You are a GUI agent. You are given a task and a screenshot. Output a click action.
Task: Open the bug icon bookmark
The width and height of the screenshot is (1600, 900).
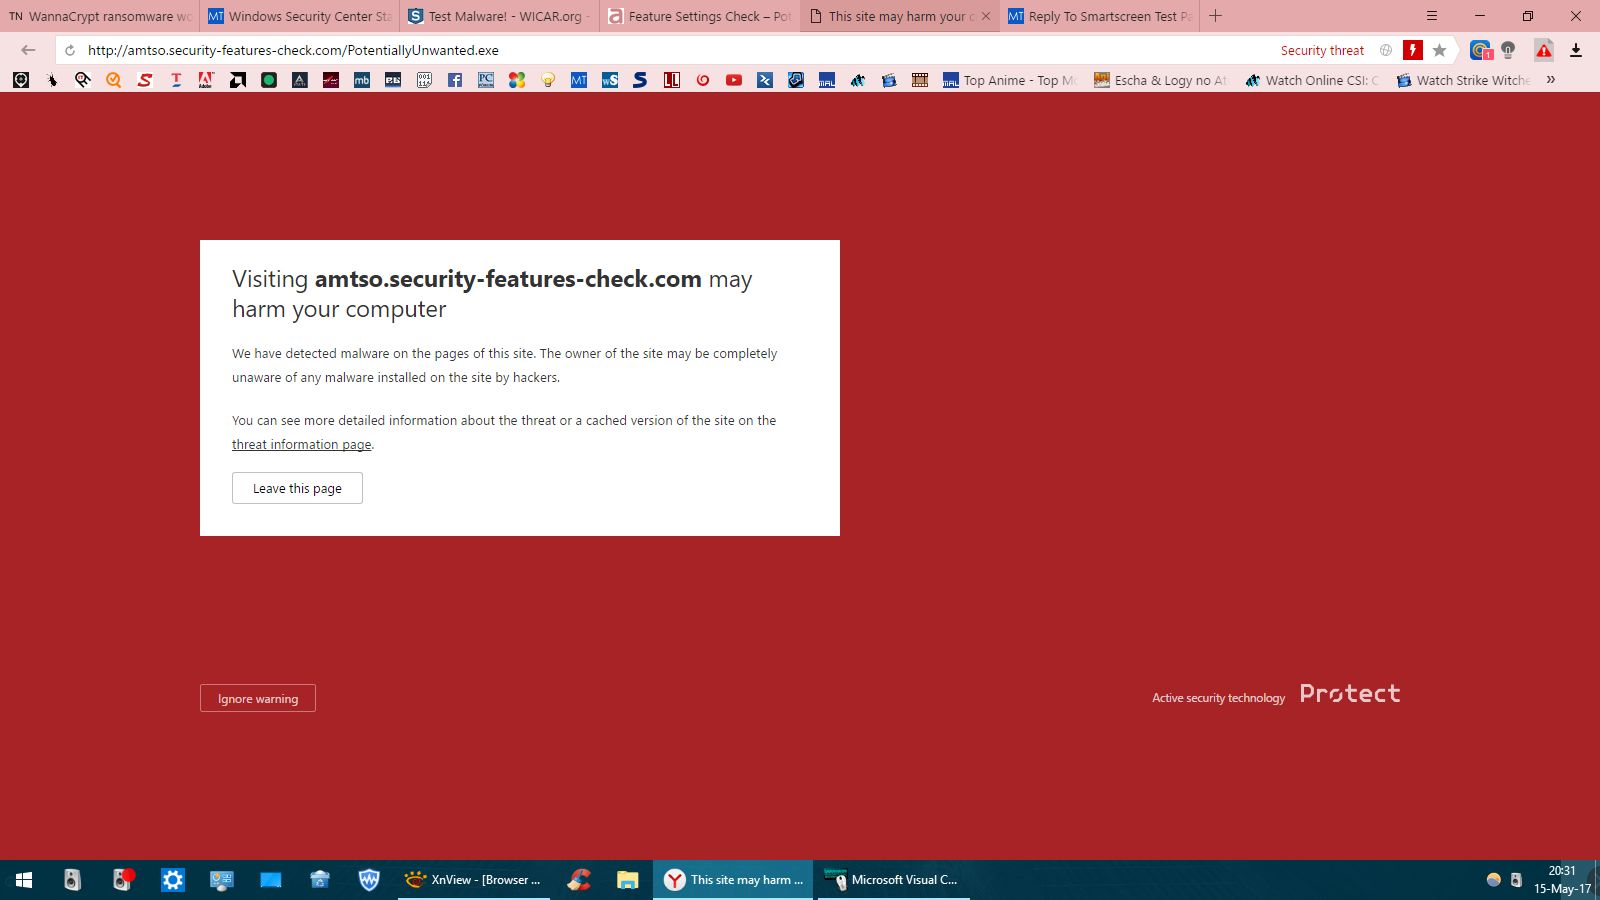point(52,80)
